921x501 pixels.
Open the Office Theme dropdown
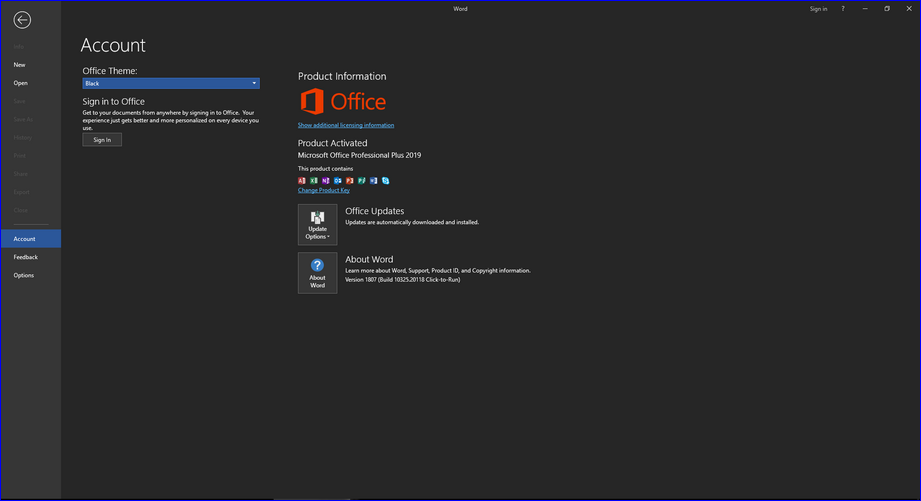171,84
